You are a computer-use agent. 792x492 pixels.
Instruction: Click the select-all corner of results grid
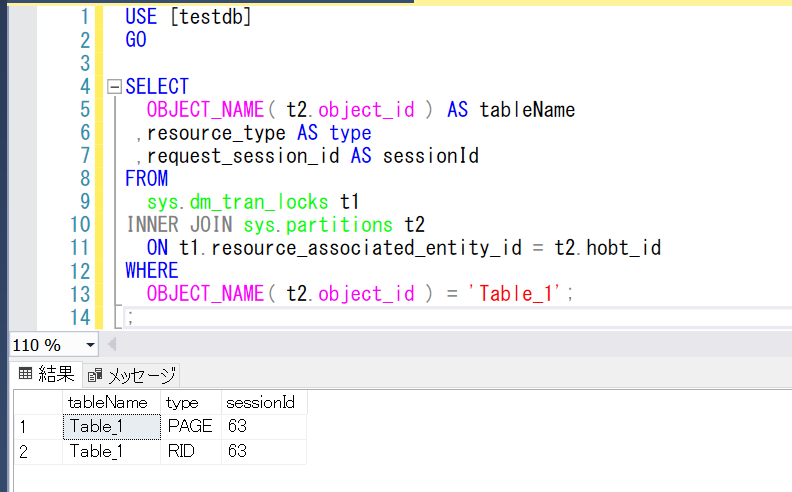38,403
